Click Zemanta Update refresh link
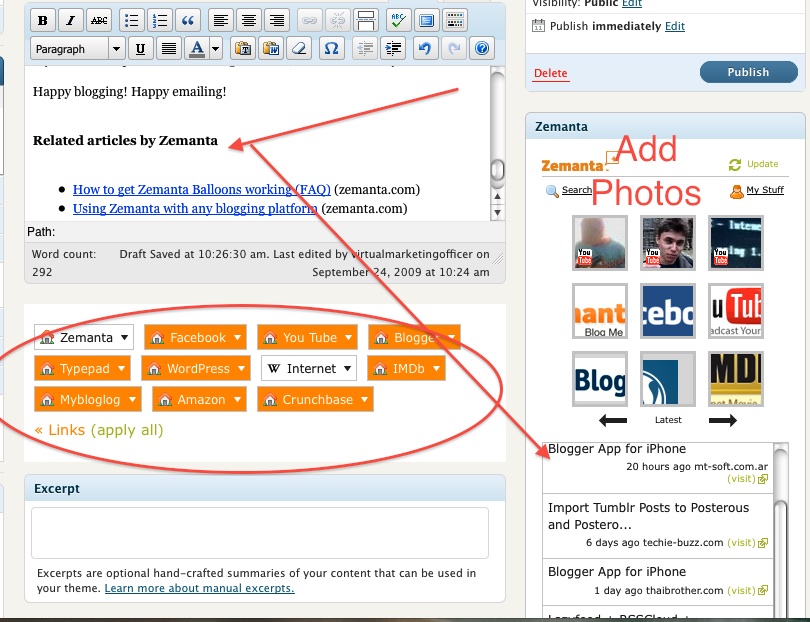The height and width of the screenshot is (622, 810). tap(754, 164)
